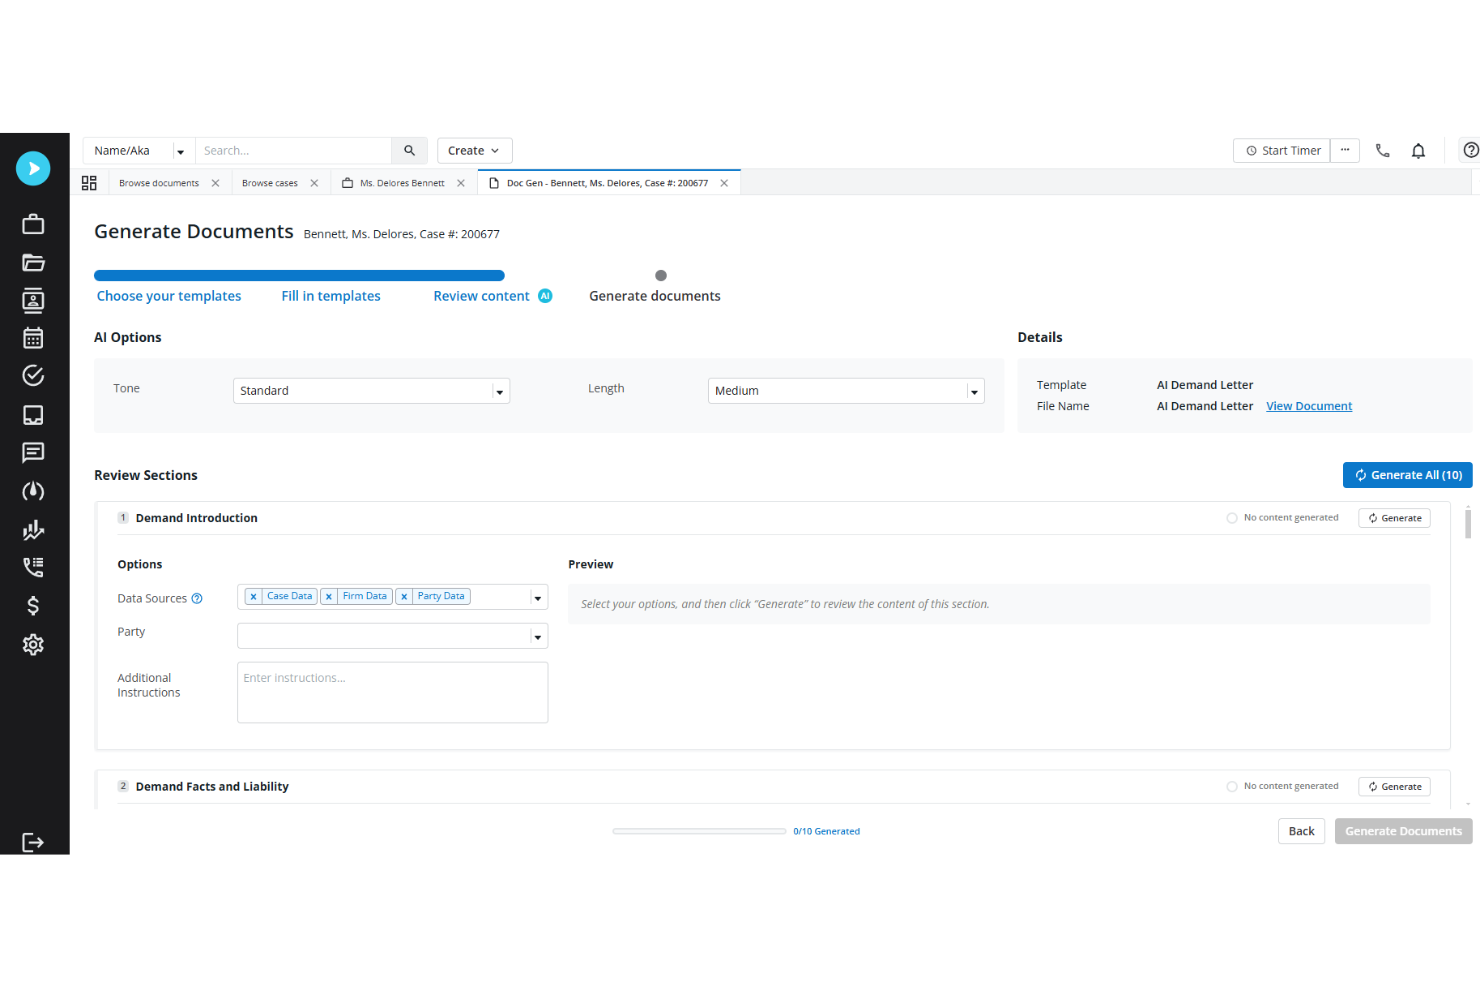The height and width of the screenshot is (987, 1480).
Task: Click the blue play logo icon
Action: point(33,168)
